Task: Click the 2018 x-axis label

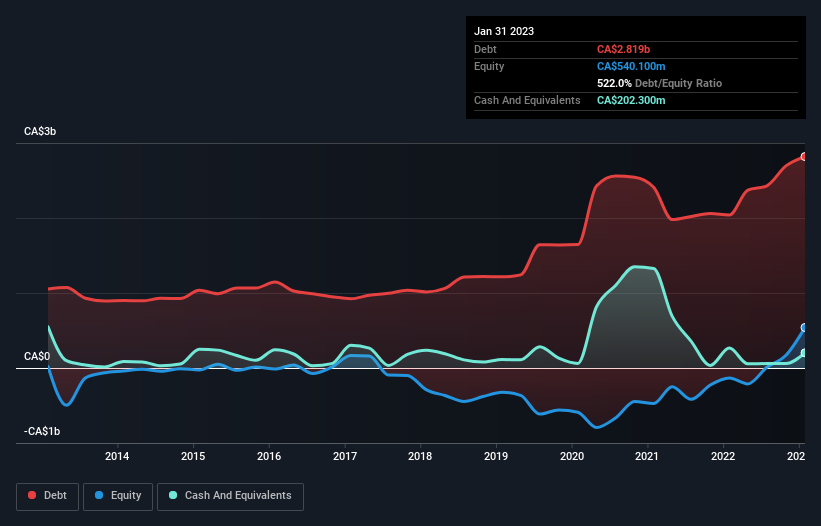Action: click(x=420, y=456)
